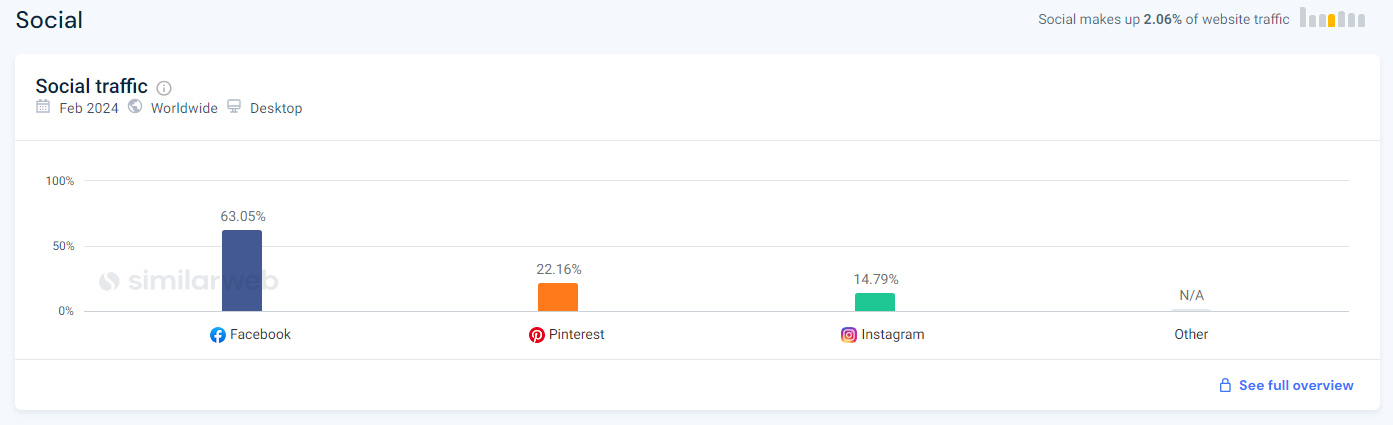Click the calendar icon beside Feb 2024
This screenshot has height=425, width=1393.
coord(43,107)
